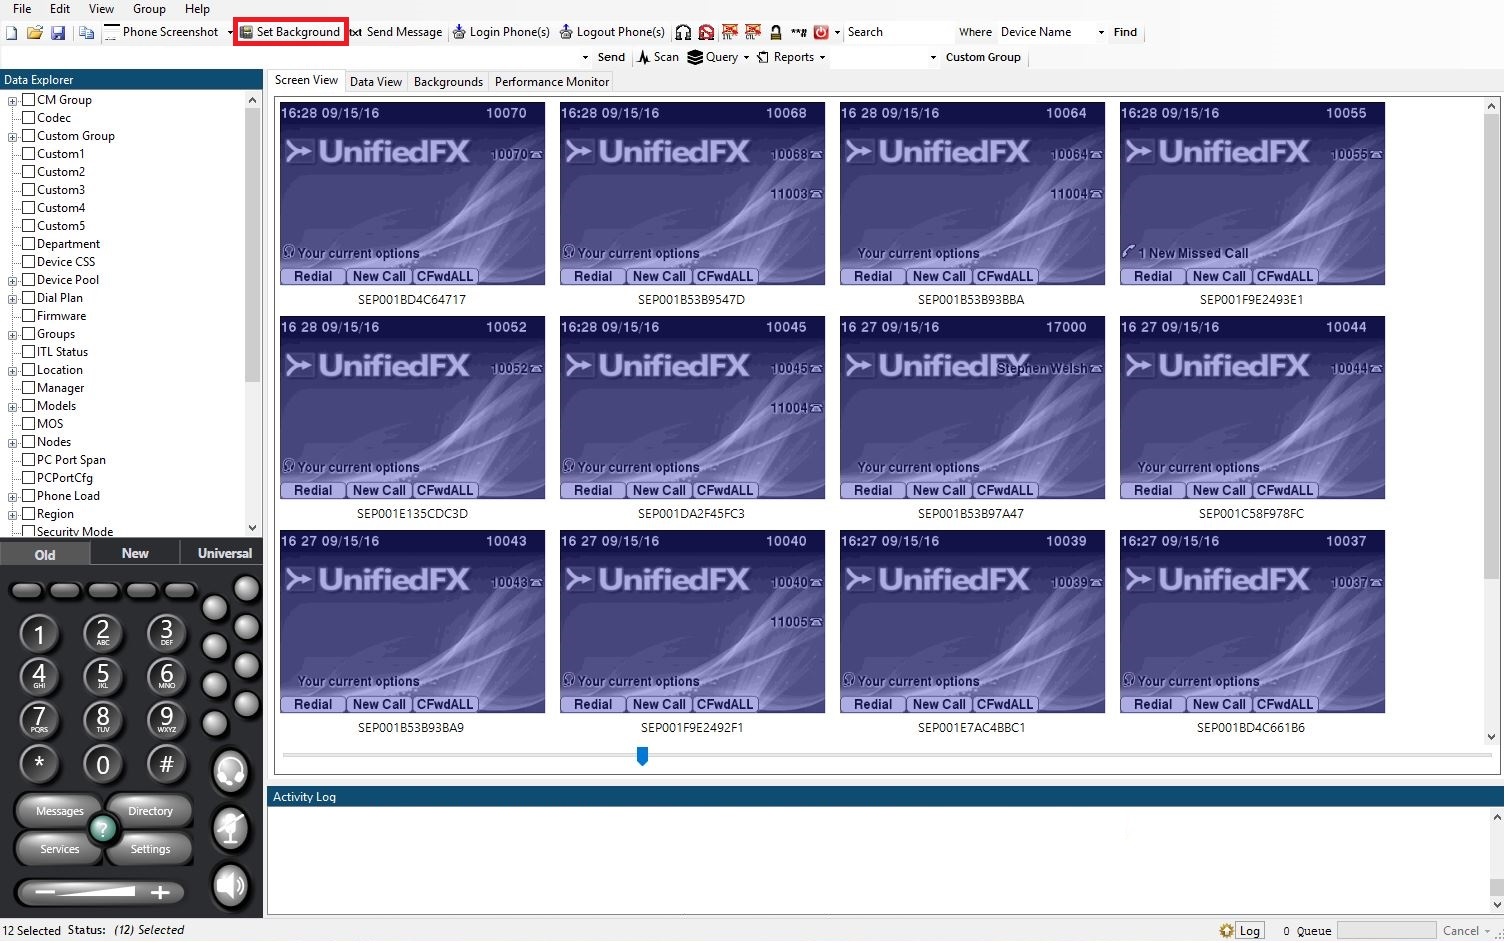Switch to the Backgrounds tab

point(448,82)
